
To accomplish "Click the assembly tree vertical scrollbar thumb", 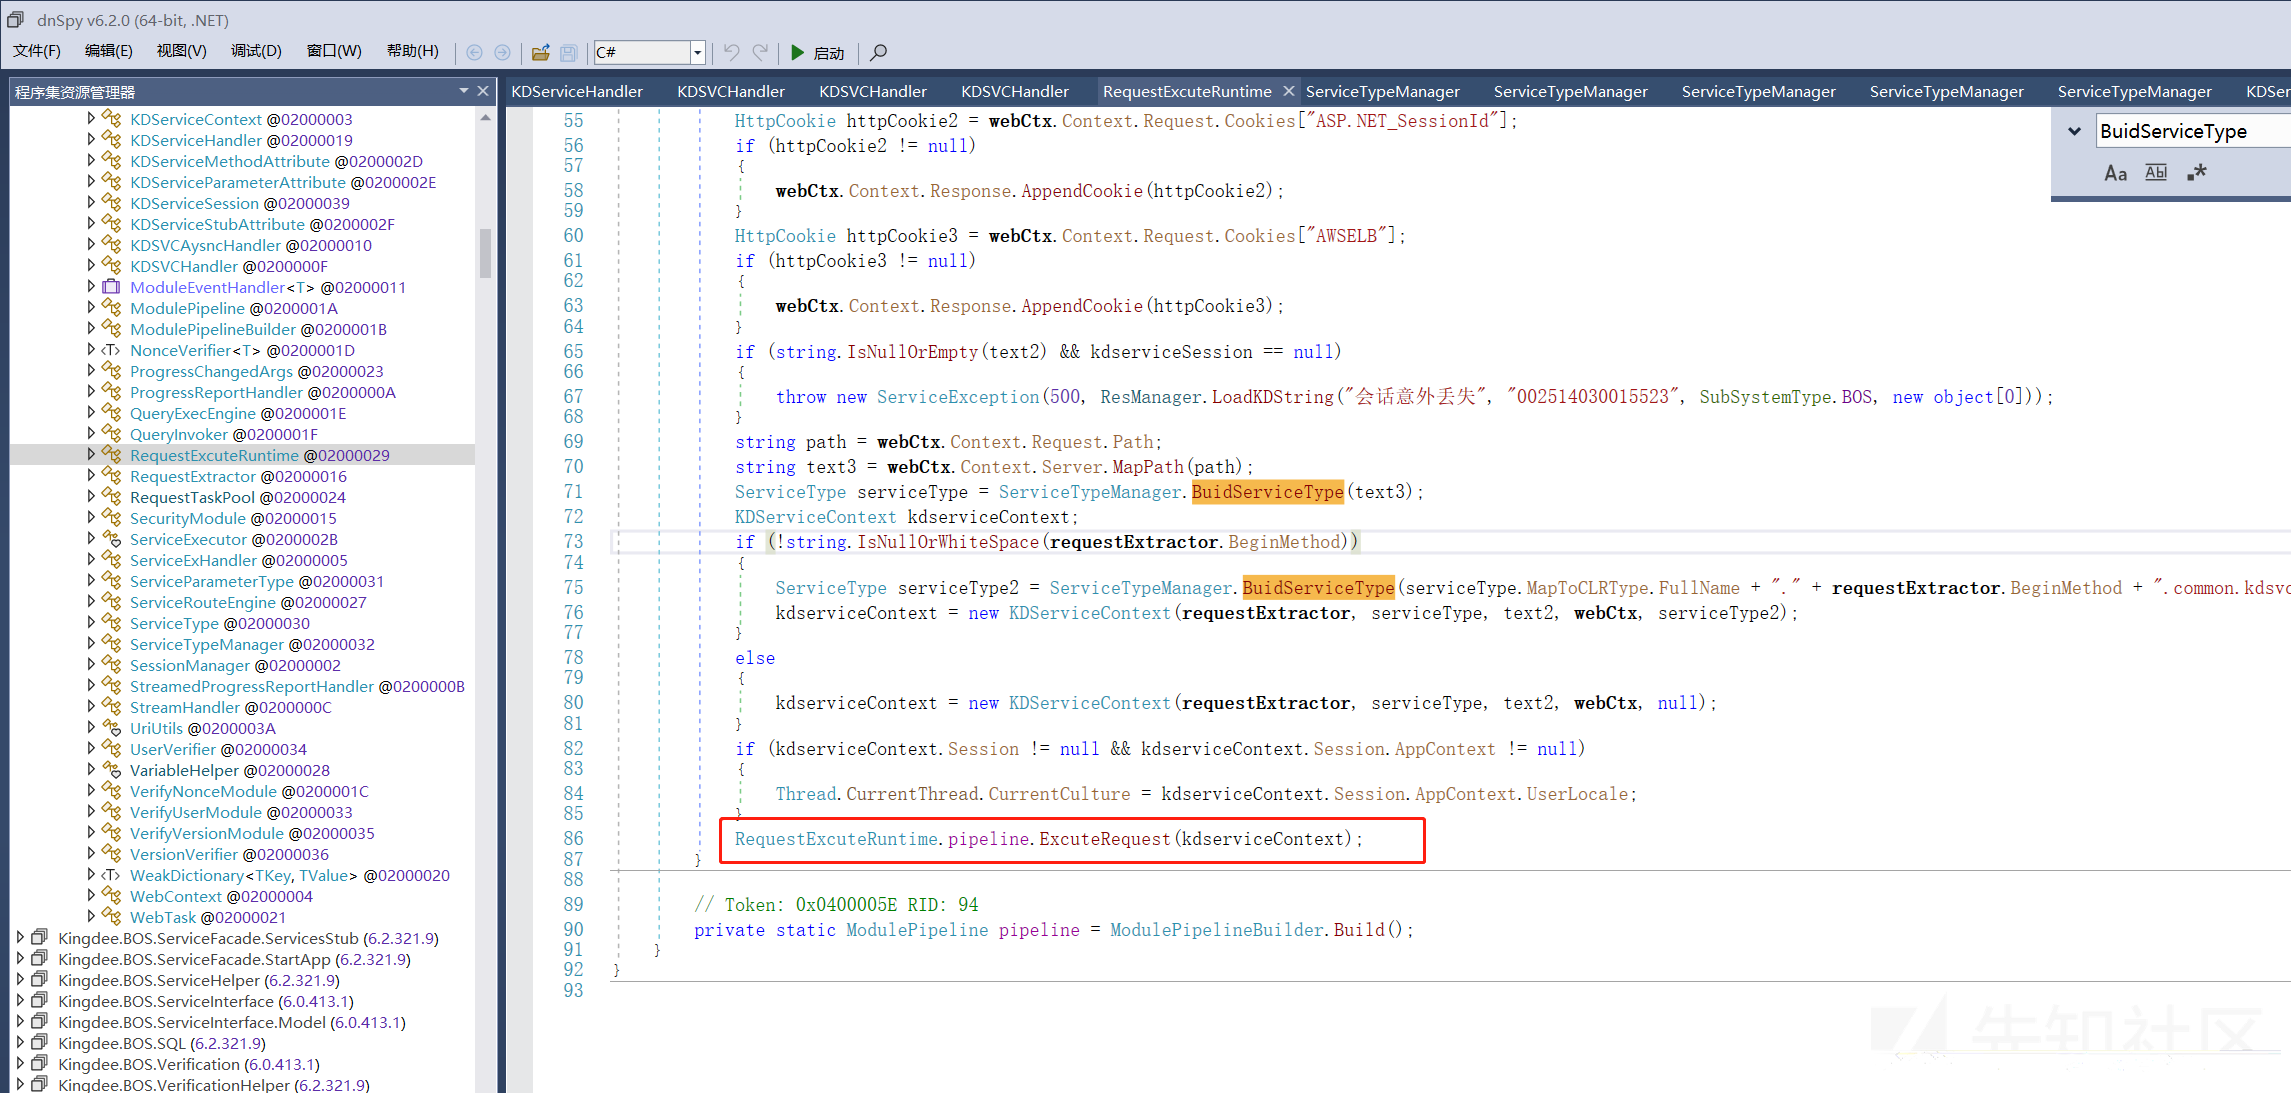I will coord(485,252).
